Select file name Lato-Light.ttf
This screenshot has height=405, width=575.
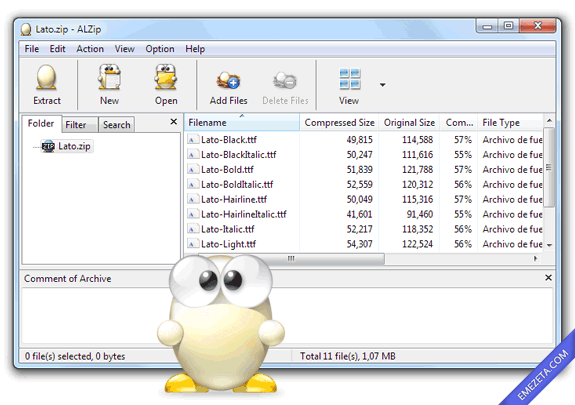[228, 244]
